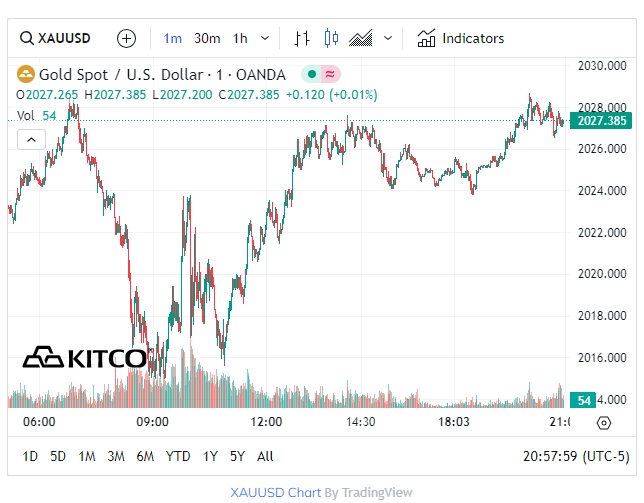The width and height of the screenshot is (644, 503).
Task: Set date range to 1D
Action: [30, 456]
